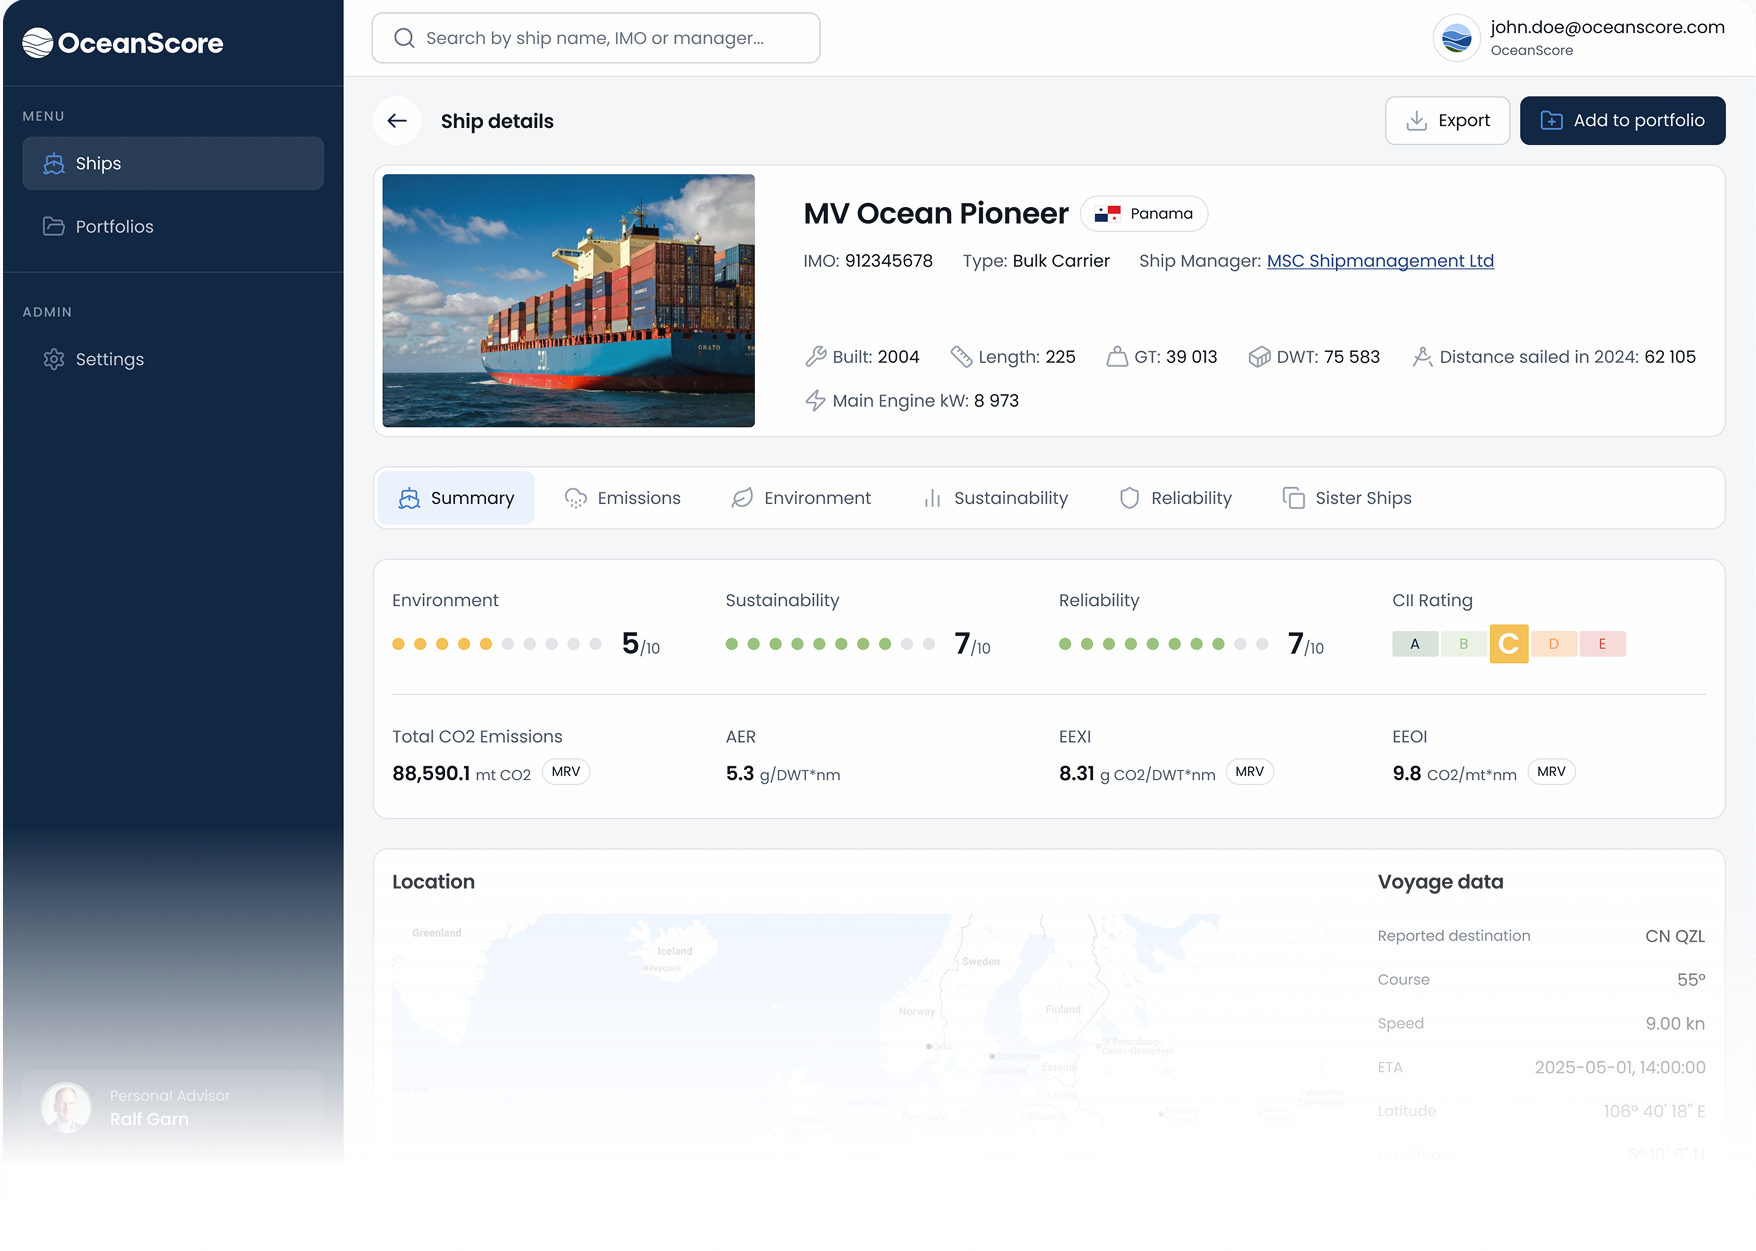
Task: Open Portfolios in the sidebar menu
Action: (114, 227)
